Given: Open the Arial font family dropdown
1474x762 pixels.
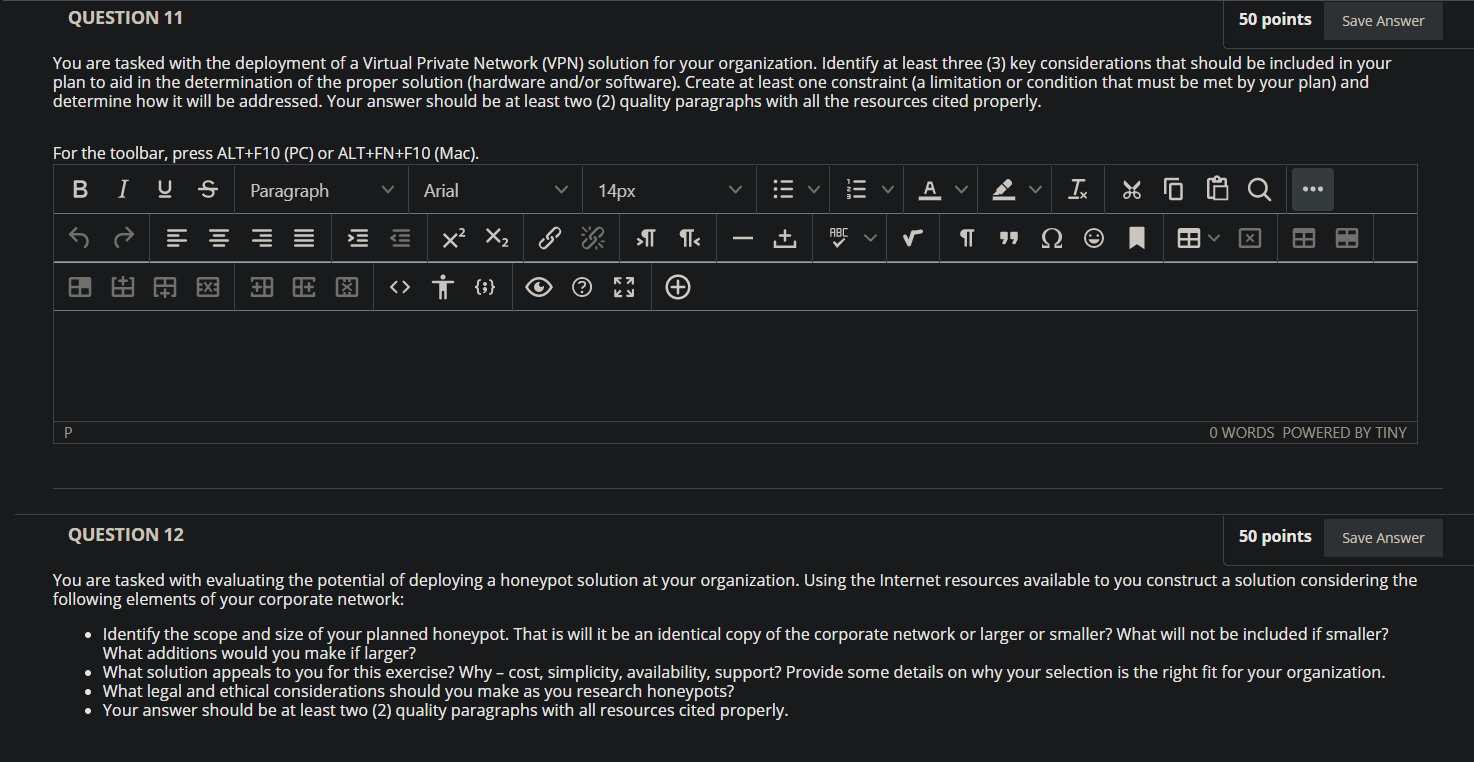Looking at the screenshot, I should (x=495, y=190).
